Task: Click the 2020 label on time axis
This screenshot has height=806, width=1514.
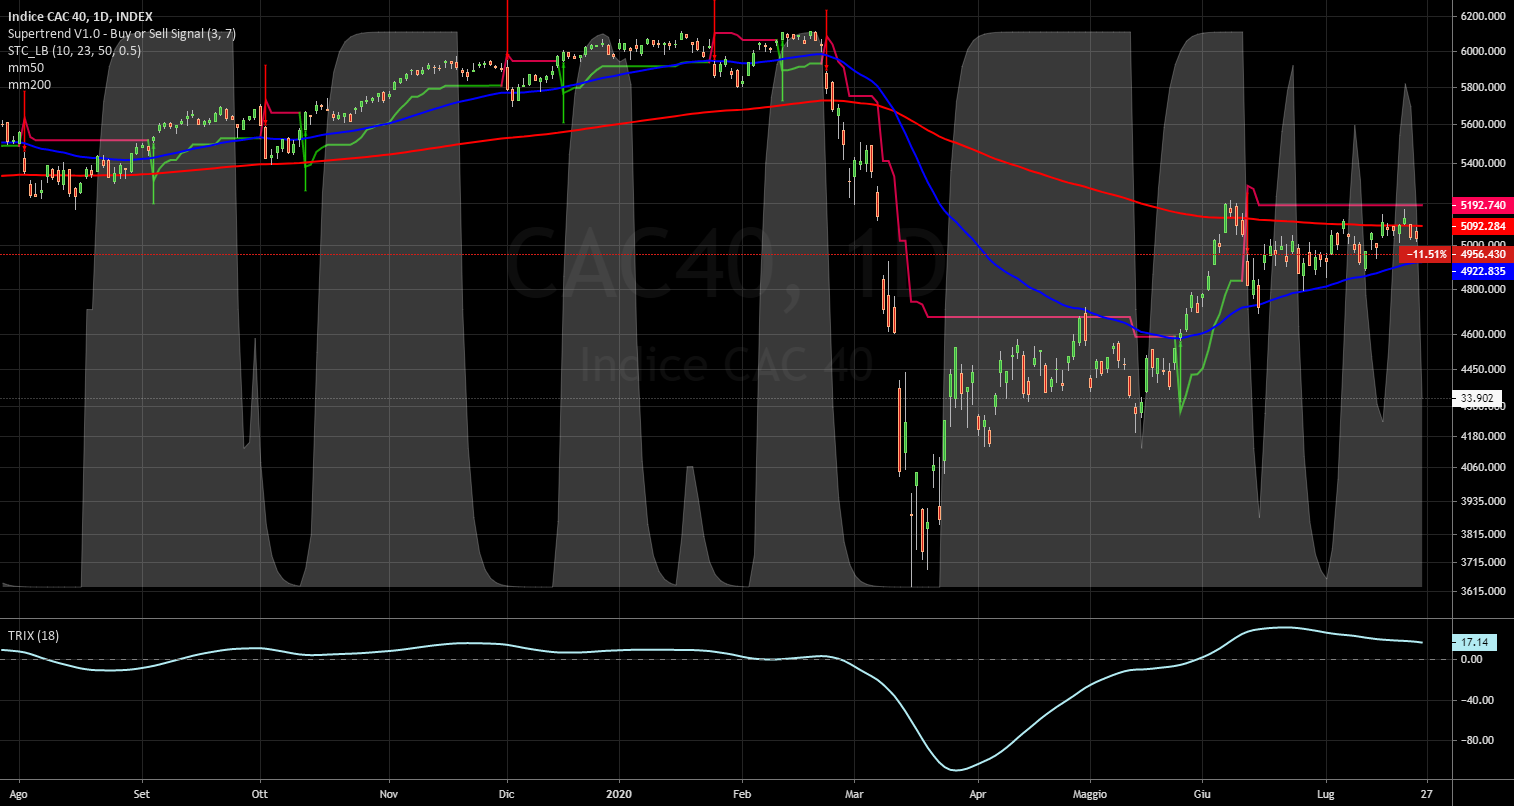Action: 619,795
